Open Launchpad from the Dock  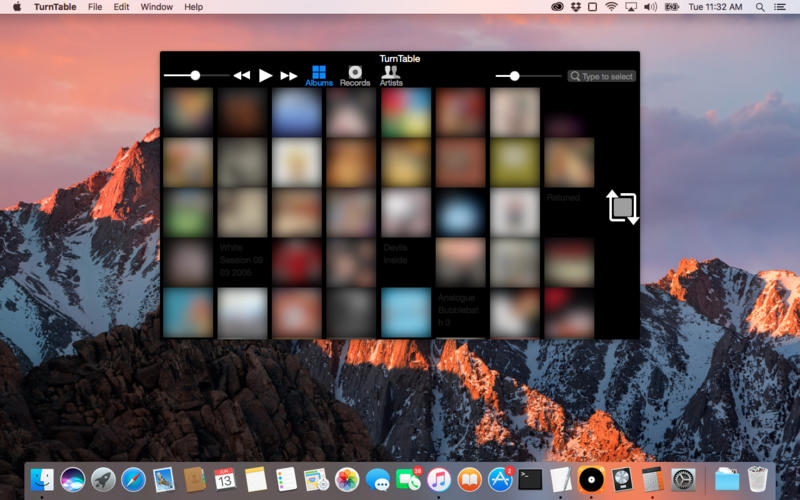103,480
